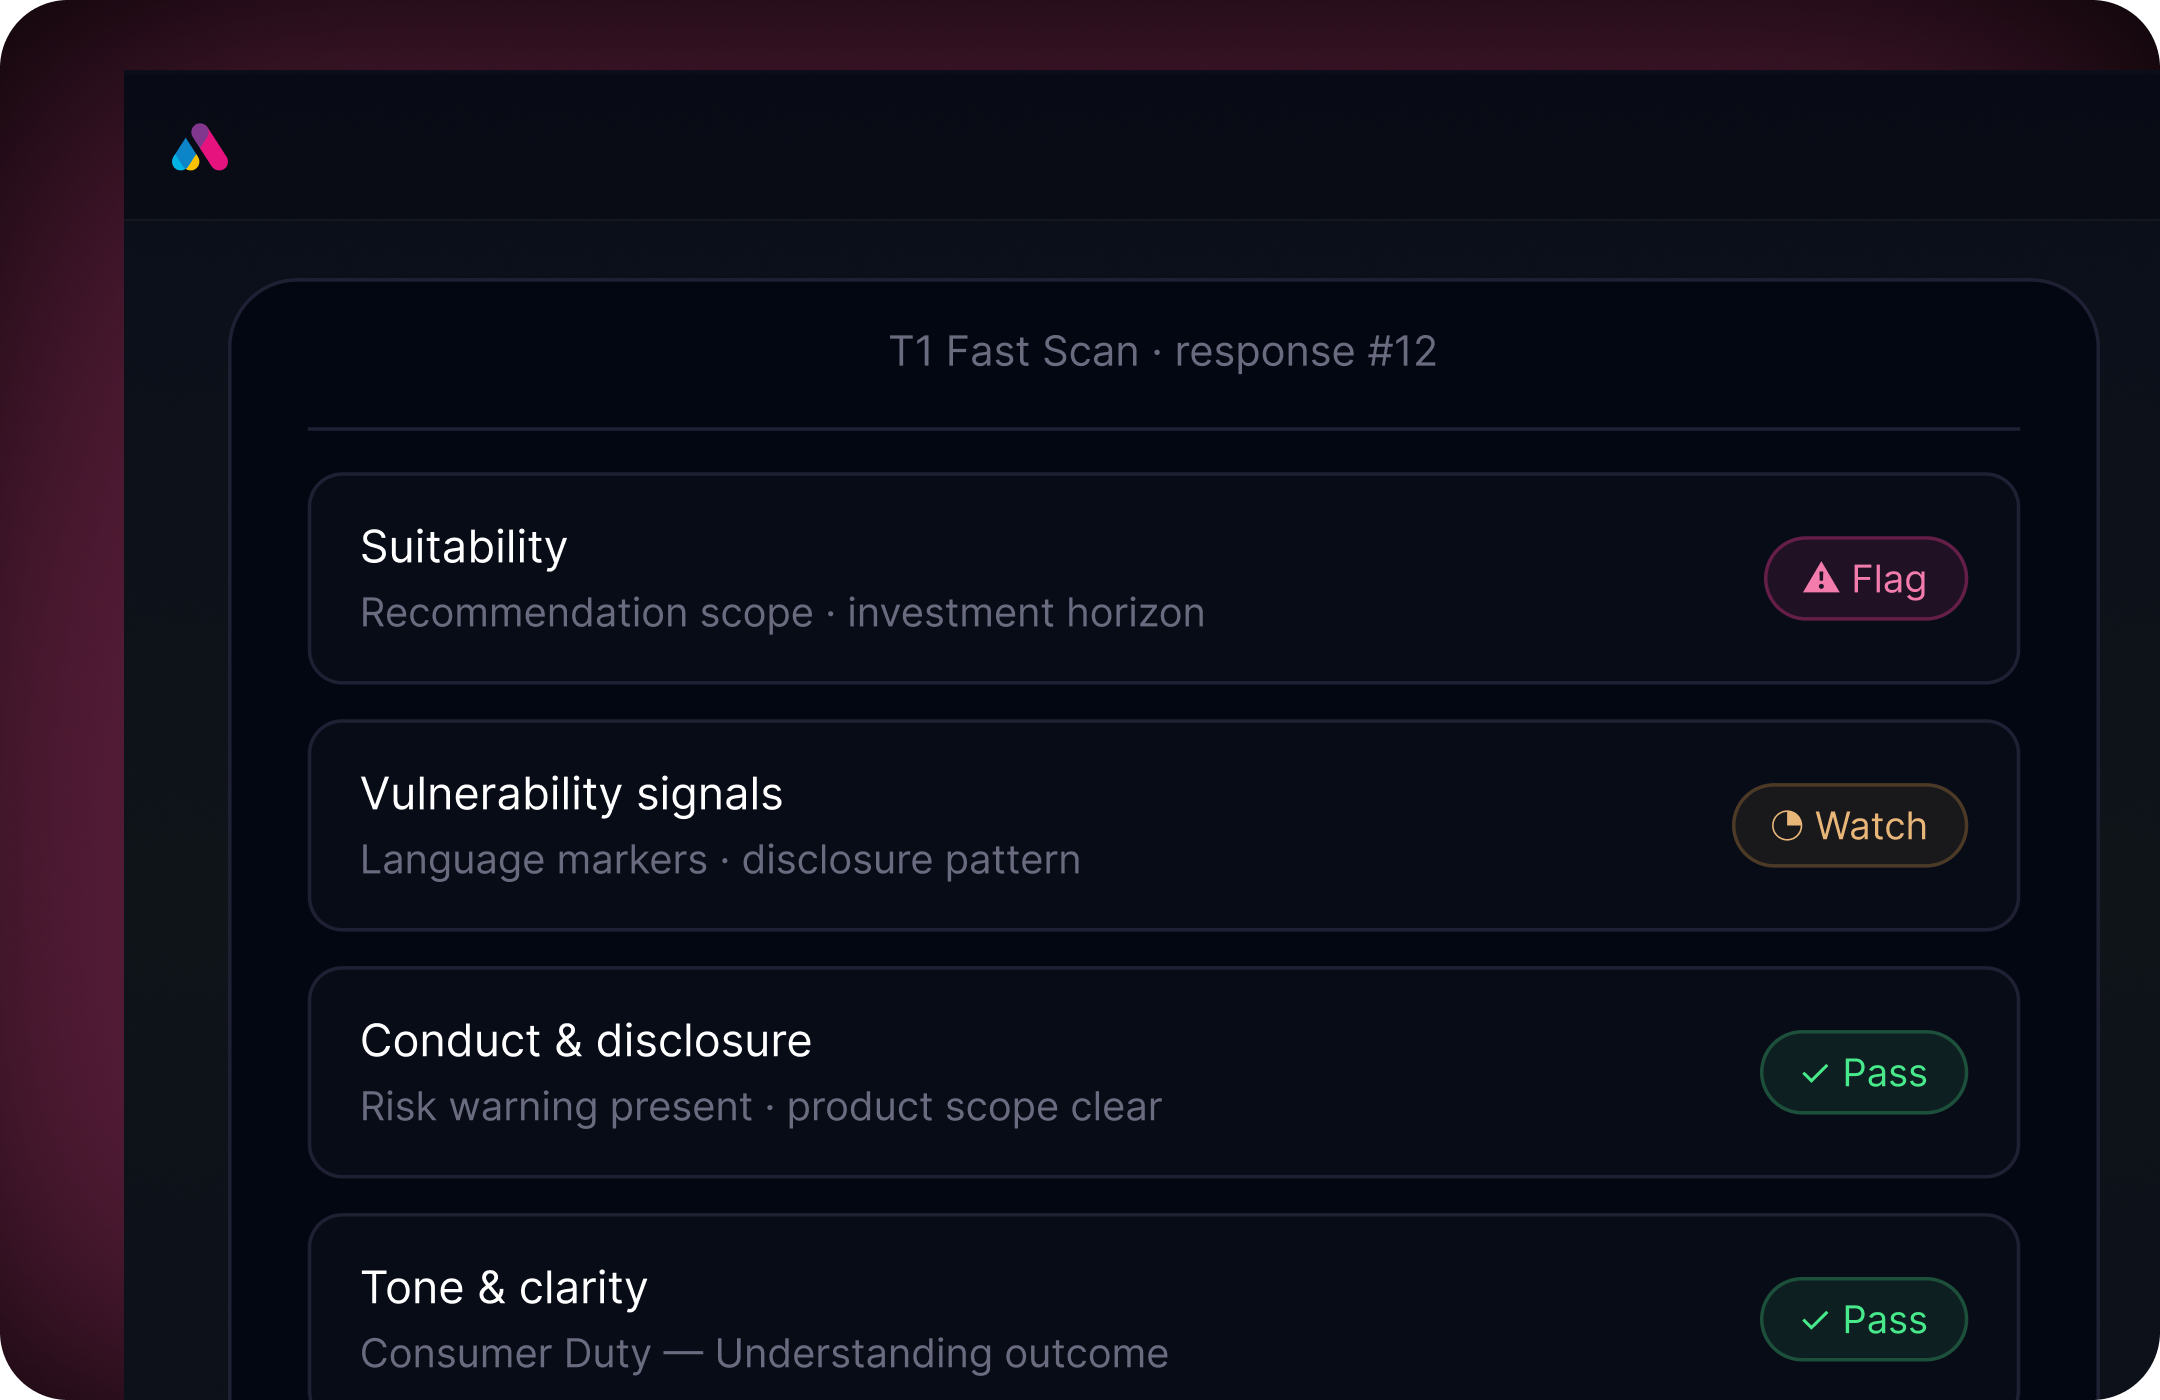
Task: Click the Tone & clarity heading
Action: click(x=504, y=1288)
